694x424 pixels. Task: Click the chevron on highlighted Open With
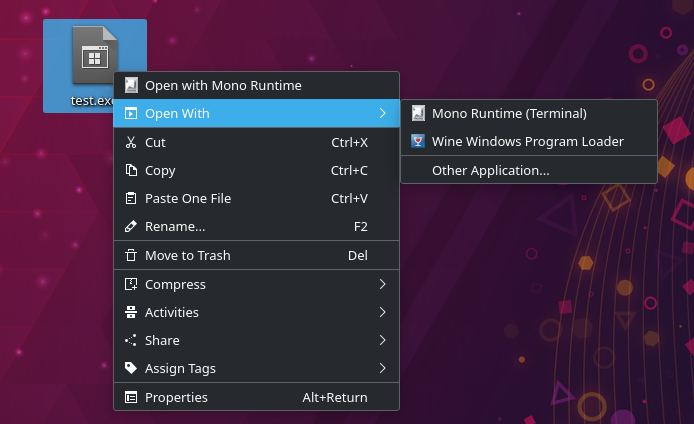[x=383, y=113]
